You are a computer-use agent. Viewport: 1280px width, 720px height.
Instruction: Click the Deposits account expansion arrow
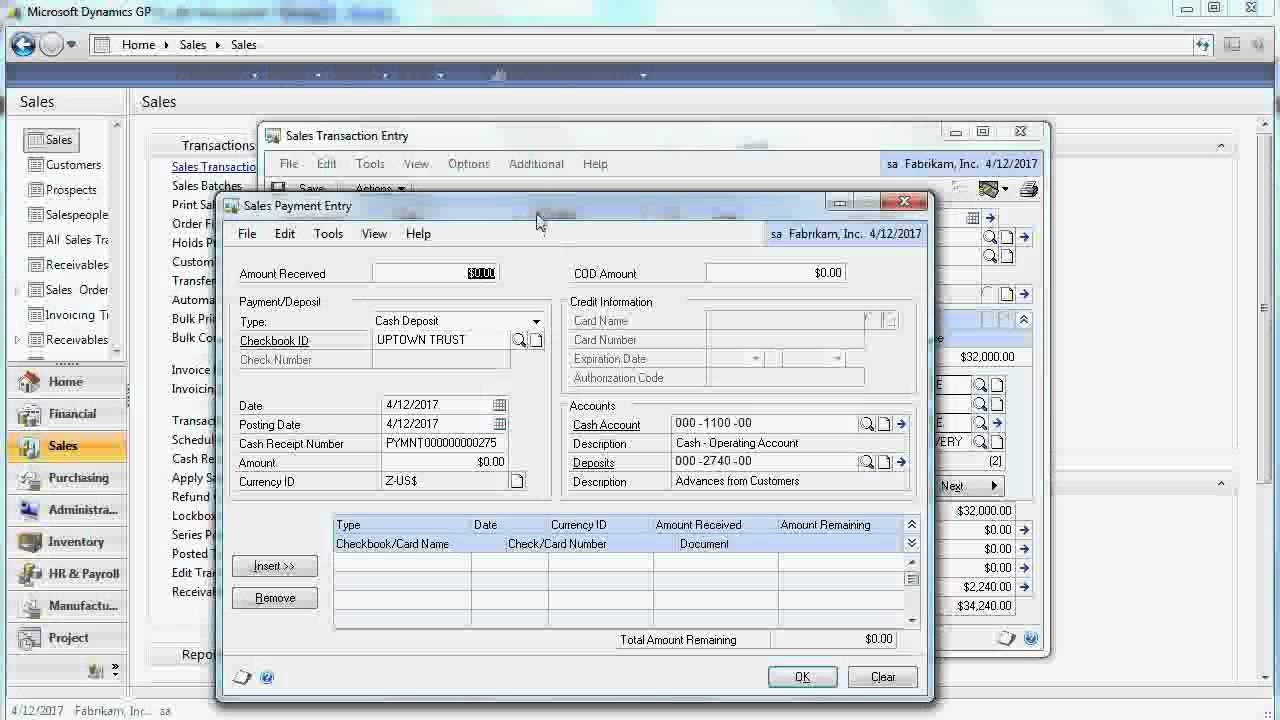pos(901,462)
